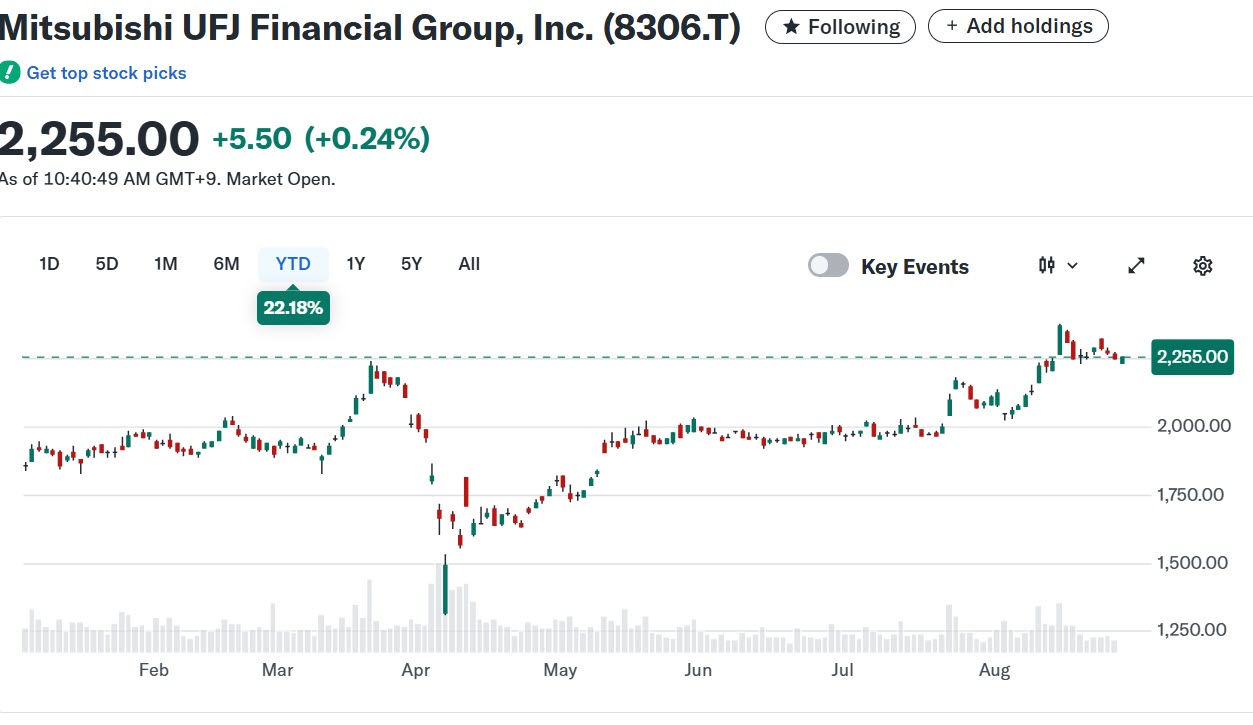Viewport: 1253px width, 725px height.
Task: Click the 22.18% YTD return badge
Action: (x=293, y=308)
